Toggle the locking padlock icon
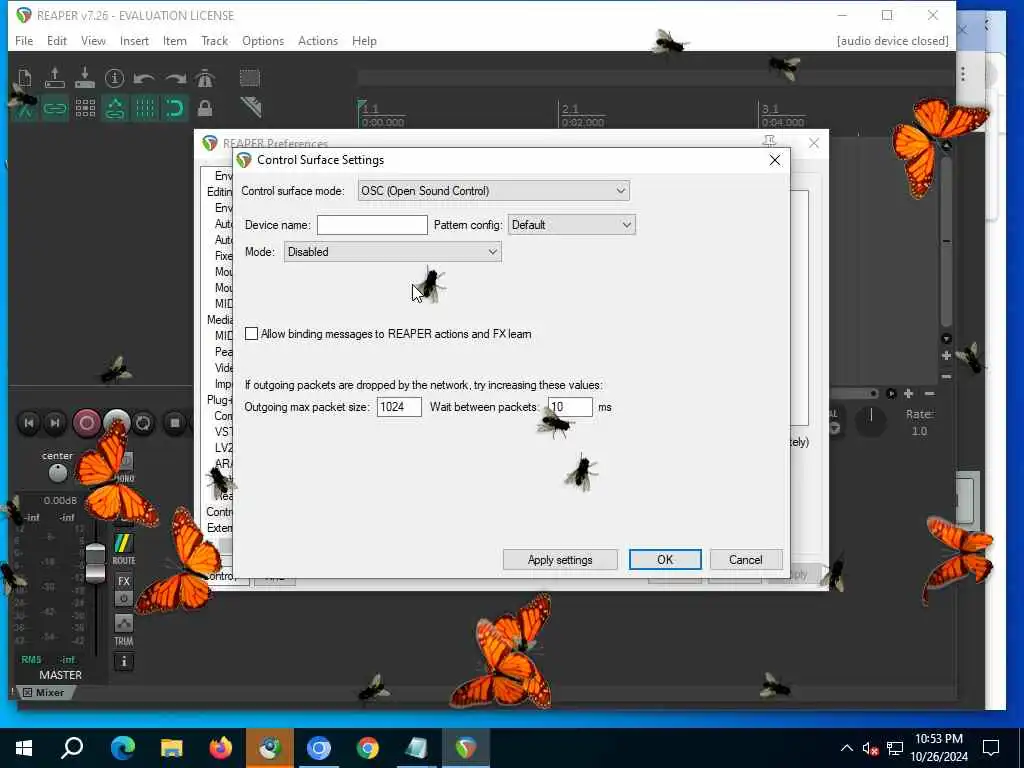 [205, 108]
